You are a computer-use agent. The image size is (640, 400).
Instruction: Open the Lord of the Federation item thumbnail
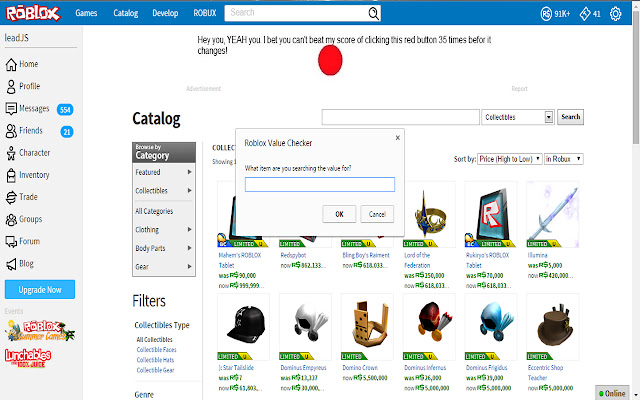pos(429,215)
